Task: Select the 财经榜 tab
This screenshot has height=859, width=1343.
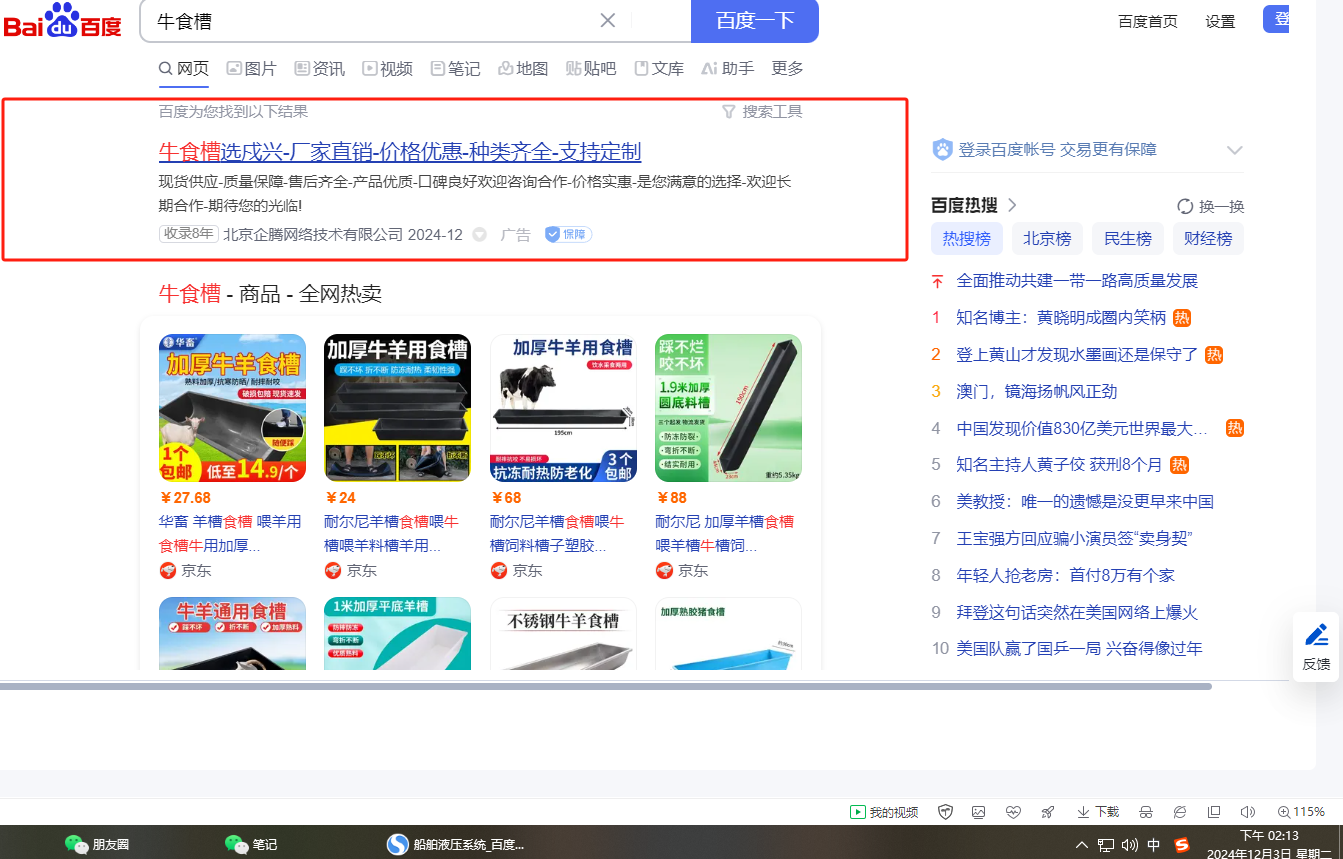Action: [x=1208, y=239]
